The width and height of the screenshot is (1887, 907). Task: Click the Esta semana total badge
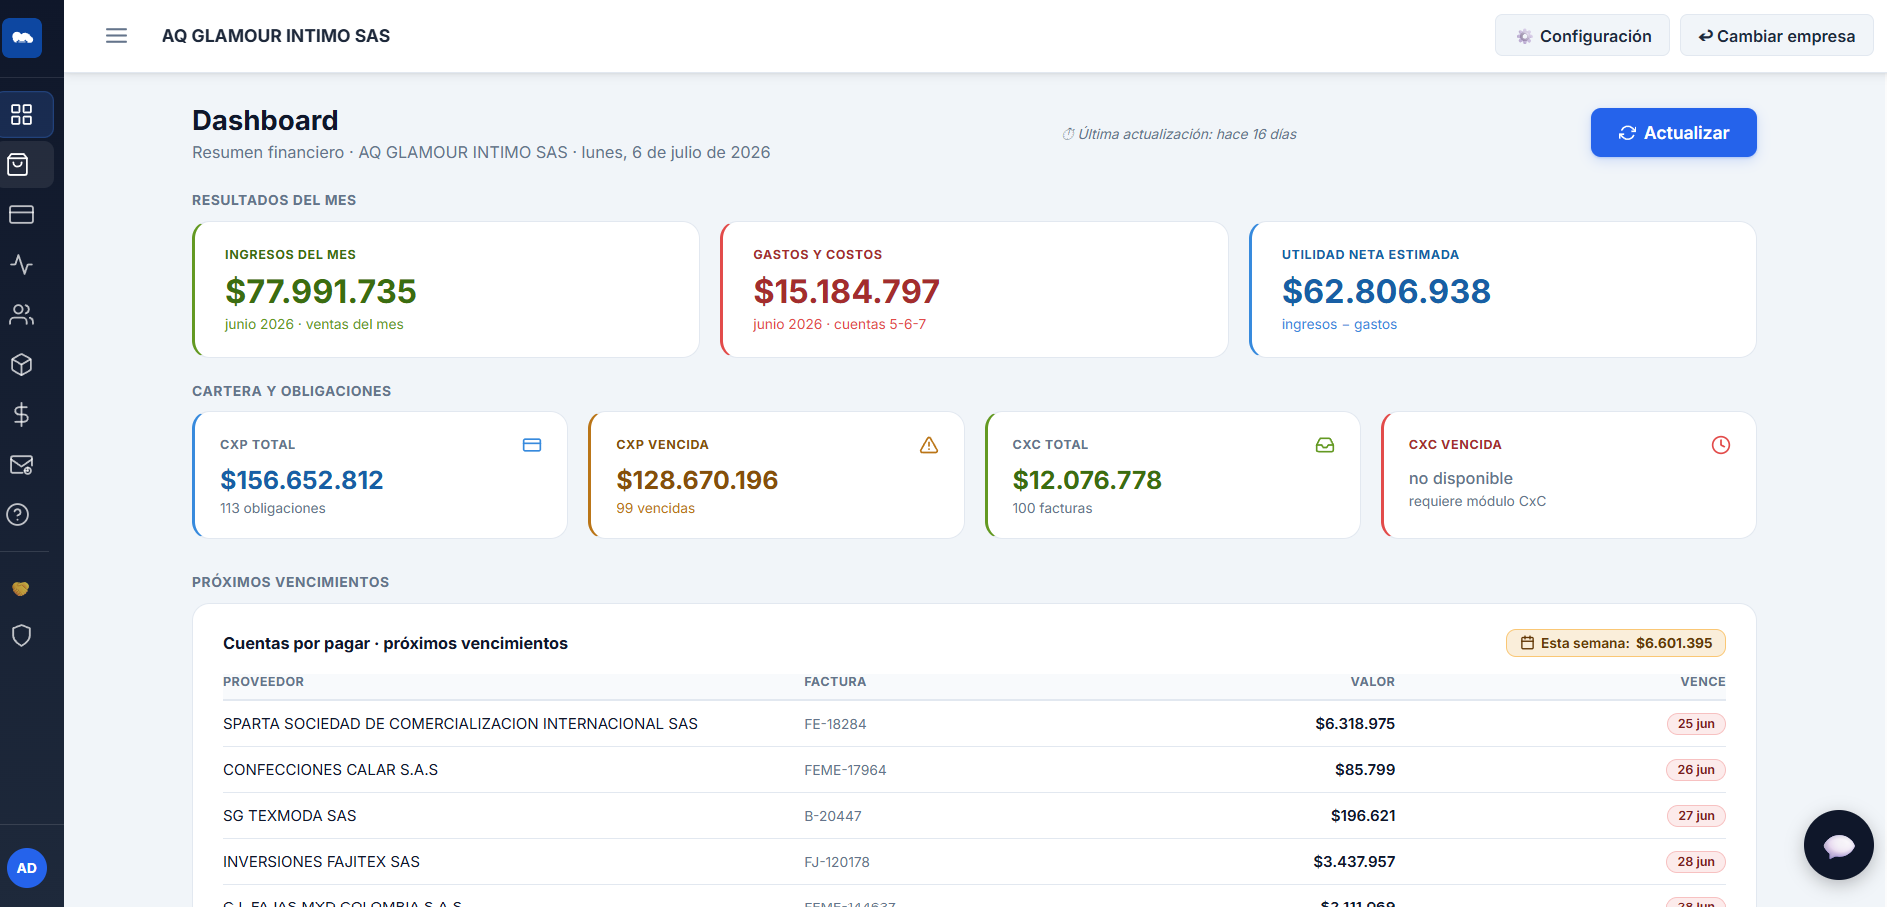(x=1616, y=643)
